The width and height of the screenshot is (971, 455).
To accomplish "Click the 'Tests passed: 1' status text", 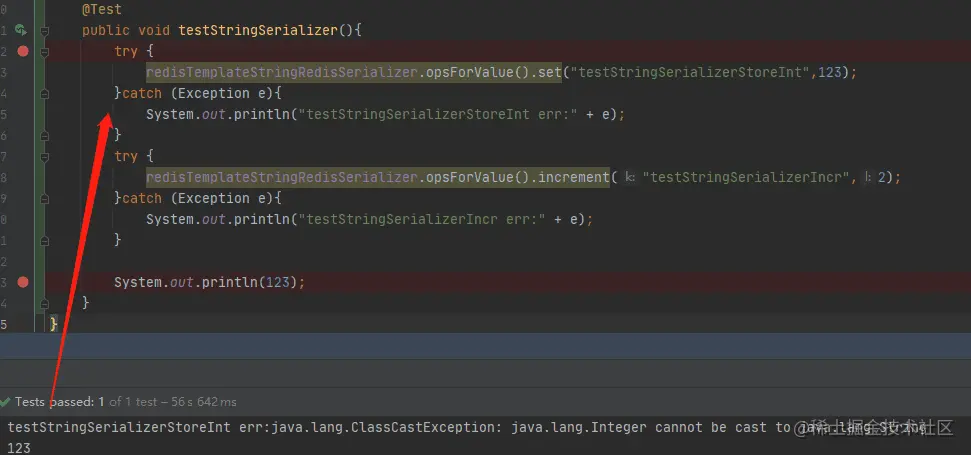I will pyautogui.click(x=59, y=402).
